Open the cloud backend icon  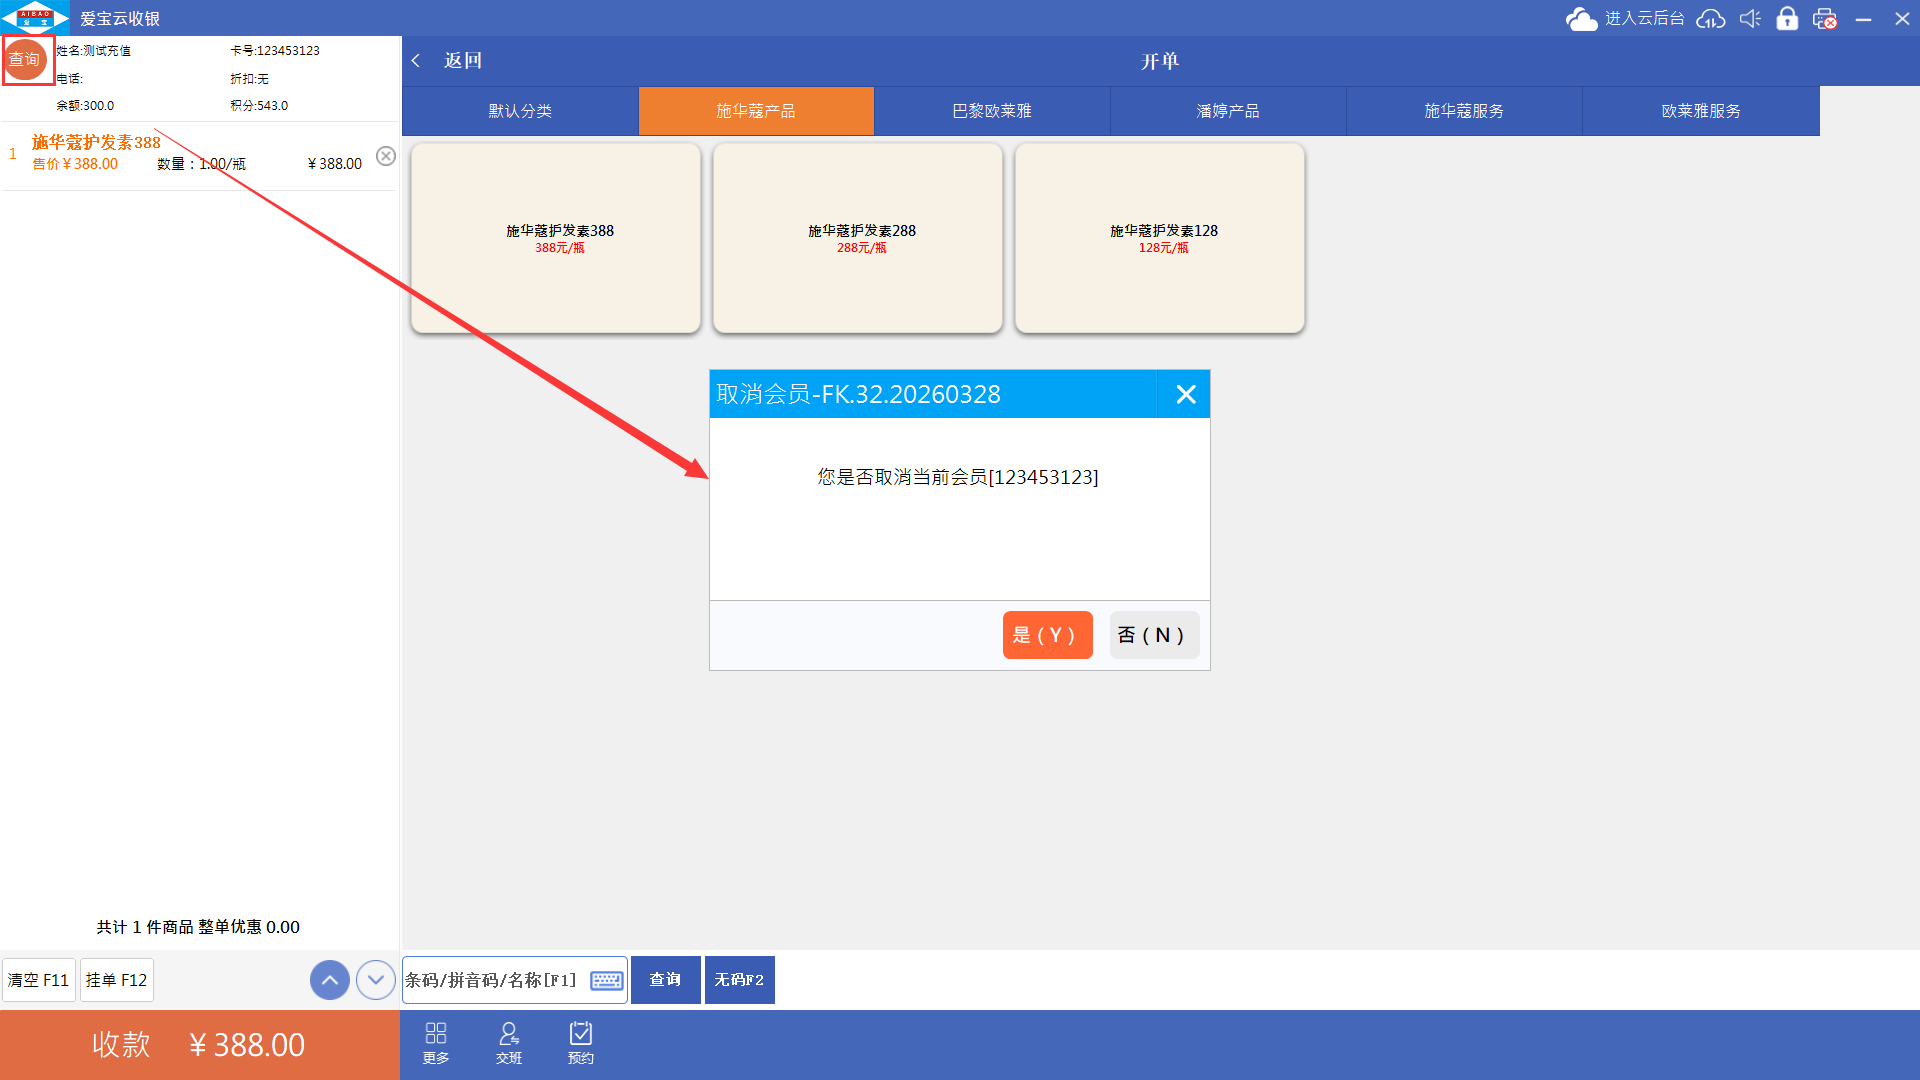coord(1582,19)
